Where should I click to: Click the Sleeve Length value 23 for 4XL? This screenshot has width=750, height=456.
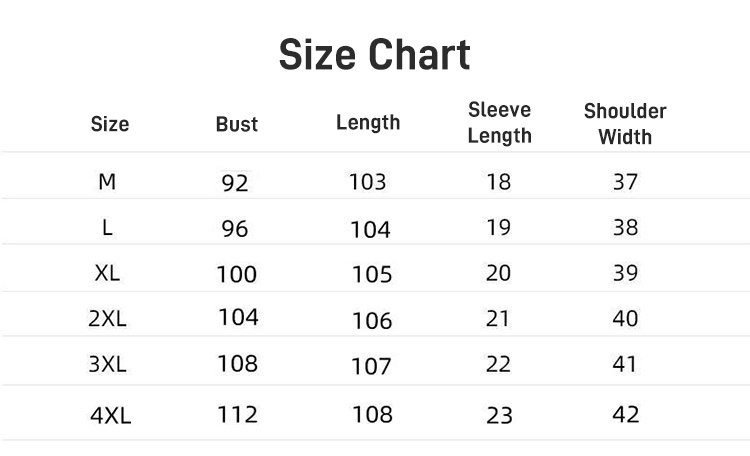pos(498,414)
